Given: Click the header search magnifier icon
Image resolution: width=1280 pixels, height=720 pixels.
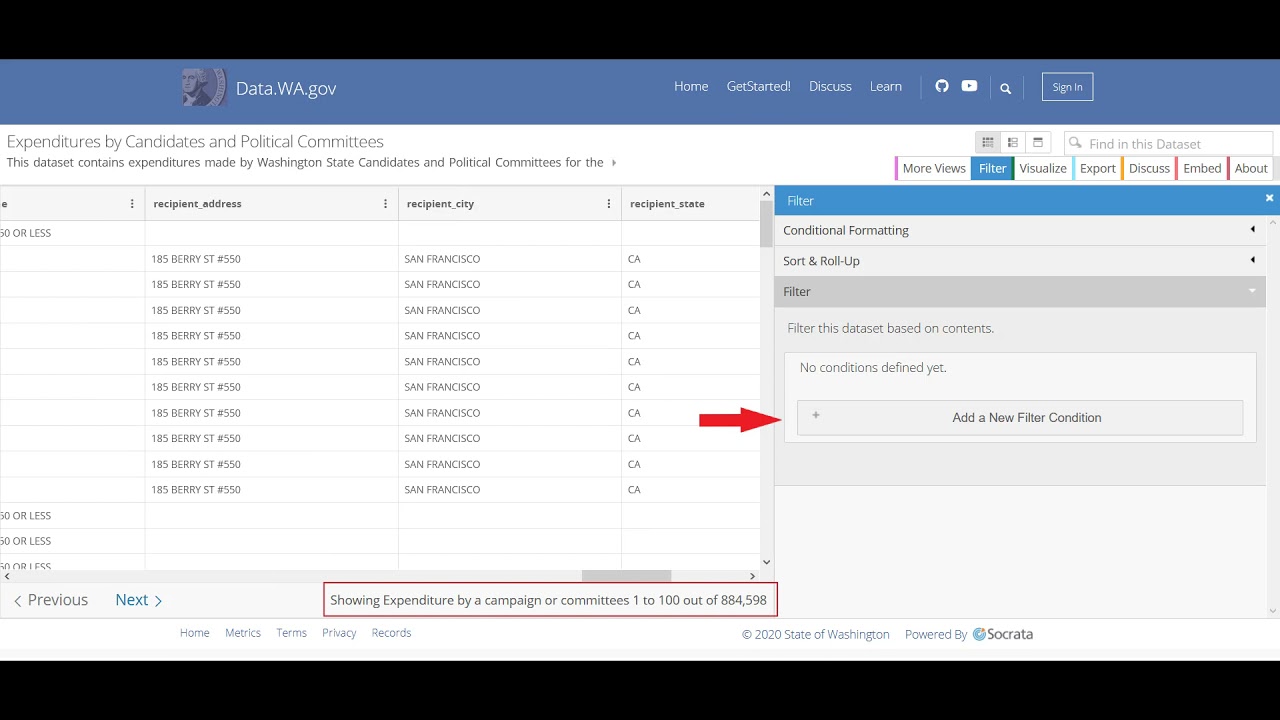Looking at the screenshot, I should pyautogui.click(x=1005, y=88).
